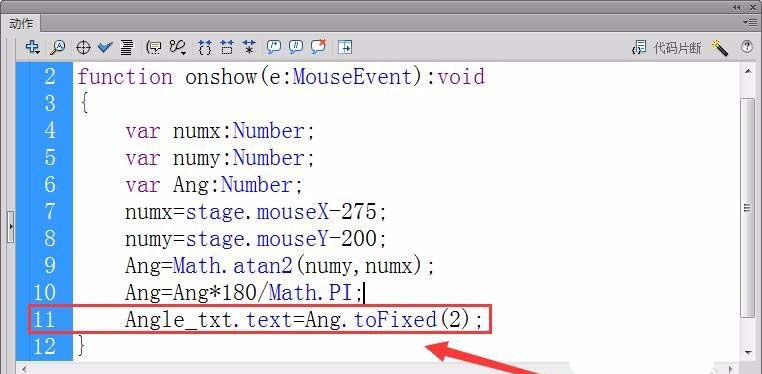
Task: Apply a line comment
Action: click(x=295, y=47)
